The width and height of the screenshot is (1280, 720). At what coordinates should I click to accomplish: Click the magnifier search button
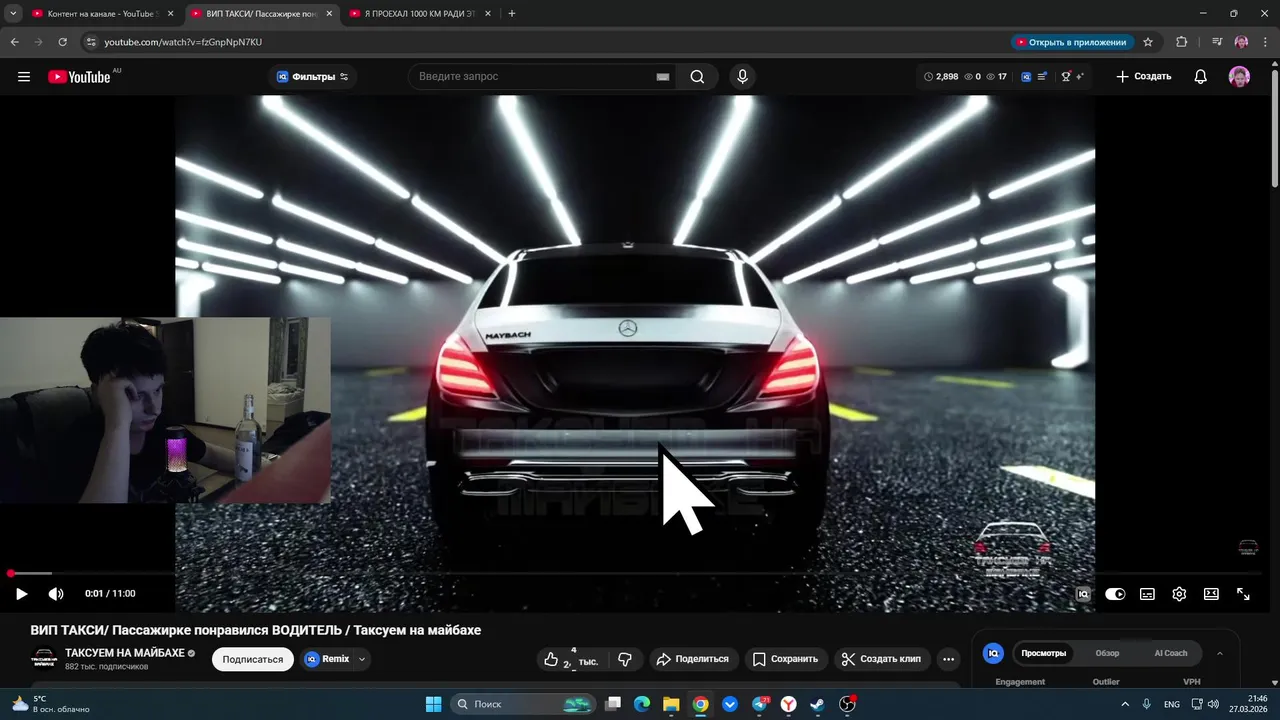pos(697,77)
